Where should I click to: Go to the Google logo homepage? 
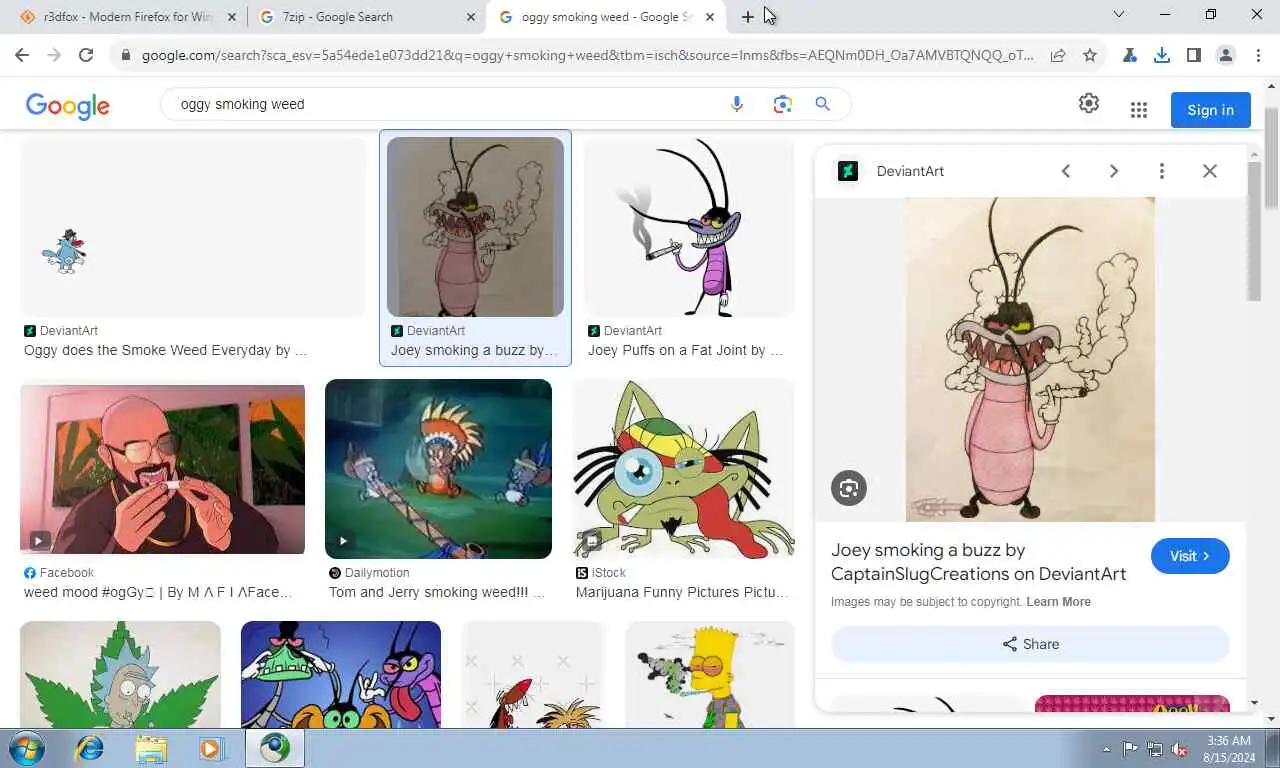point(68,106)
